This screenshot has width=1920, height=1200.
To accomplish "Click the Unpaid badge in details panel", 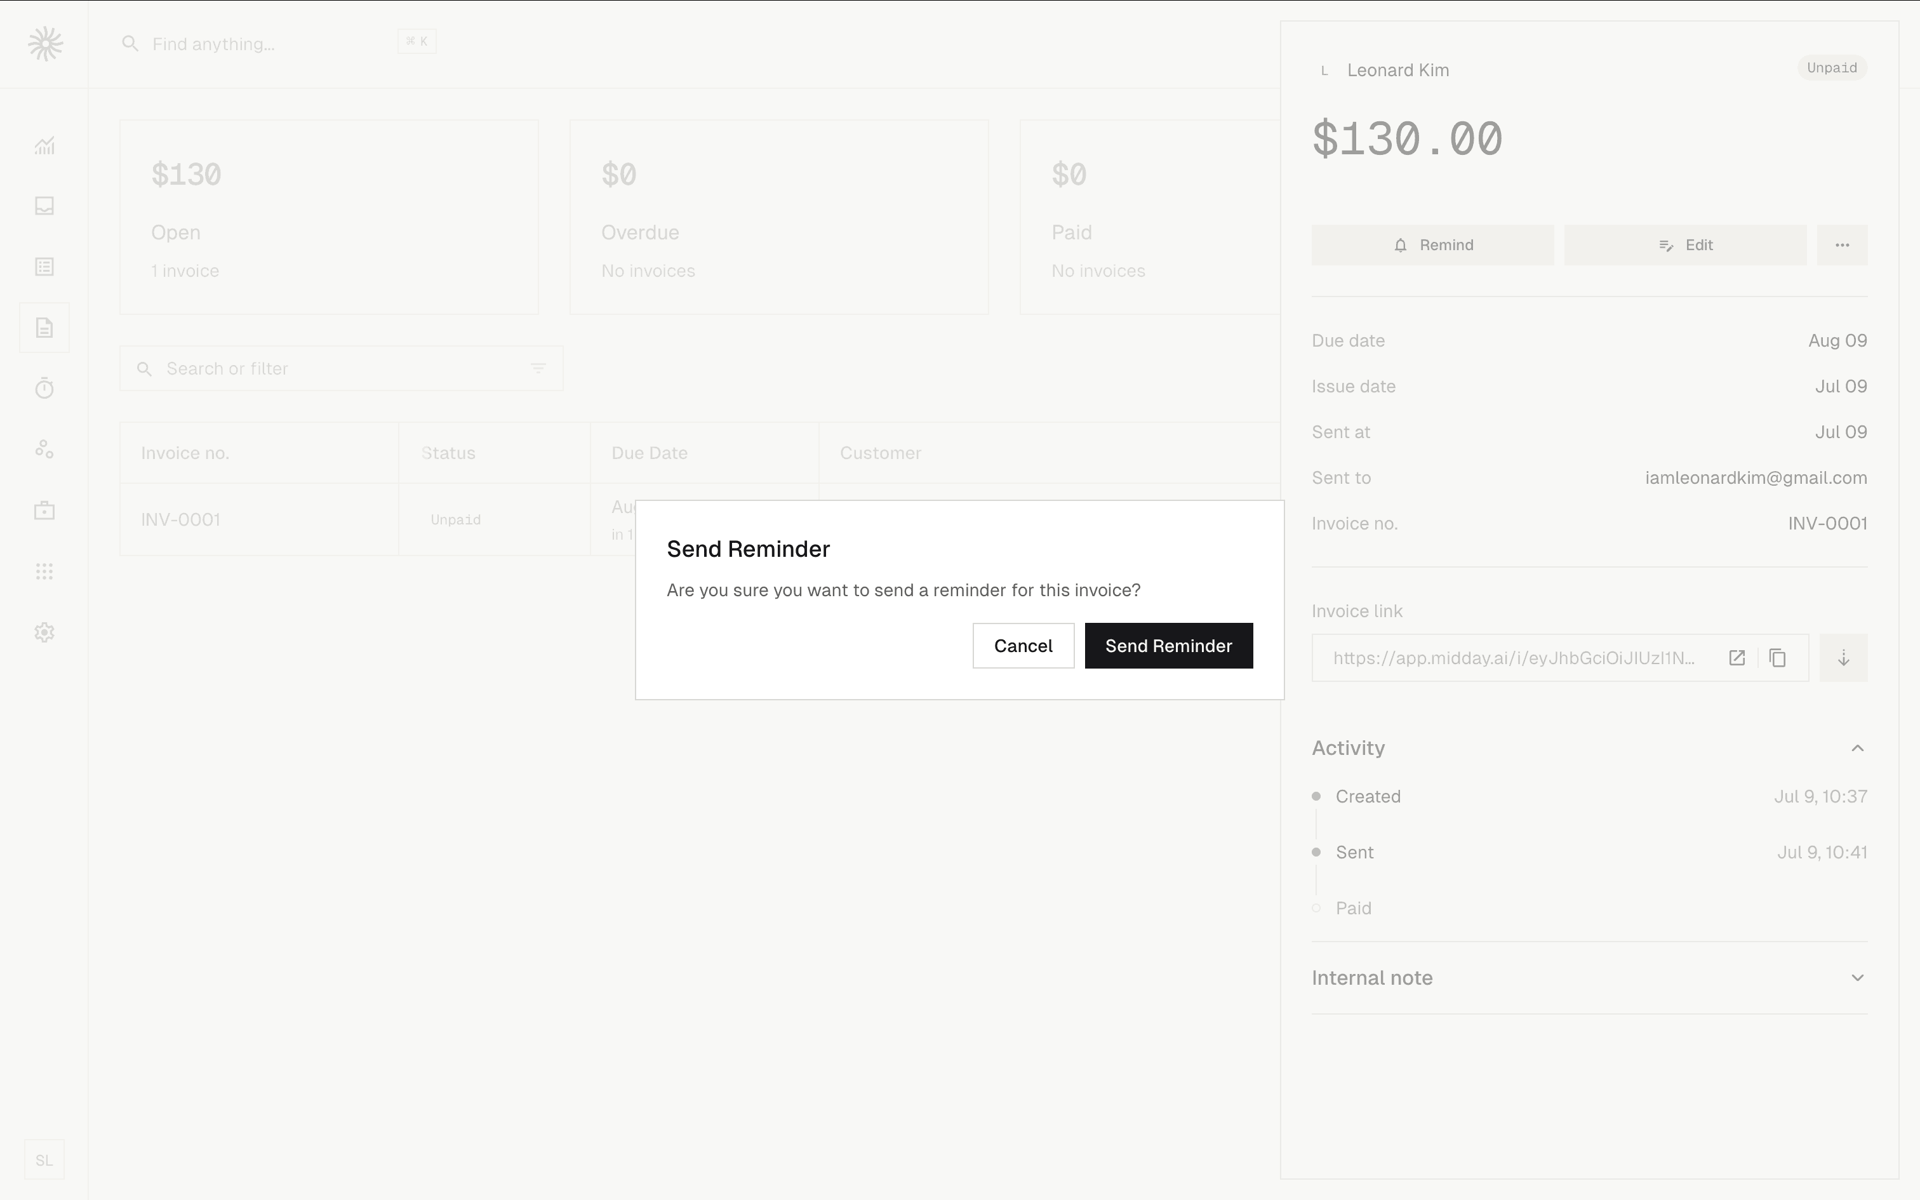I will [1832, 68].
